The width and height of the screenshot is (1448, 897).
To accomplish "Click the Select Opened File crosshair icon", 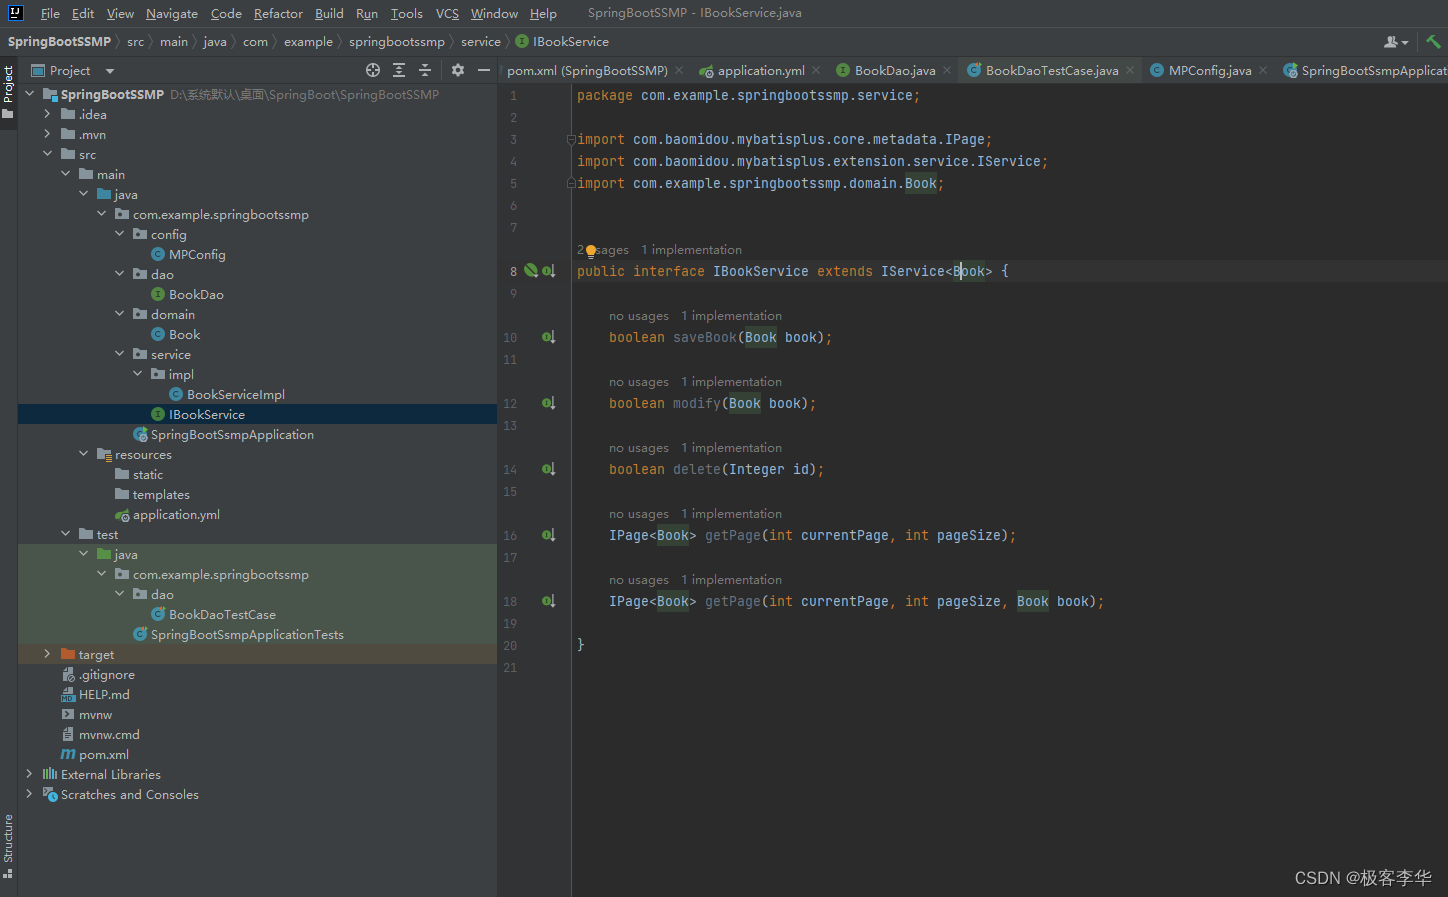I will [x=373, y=70].
